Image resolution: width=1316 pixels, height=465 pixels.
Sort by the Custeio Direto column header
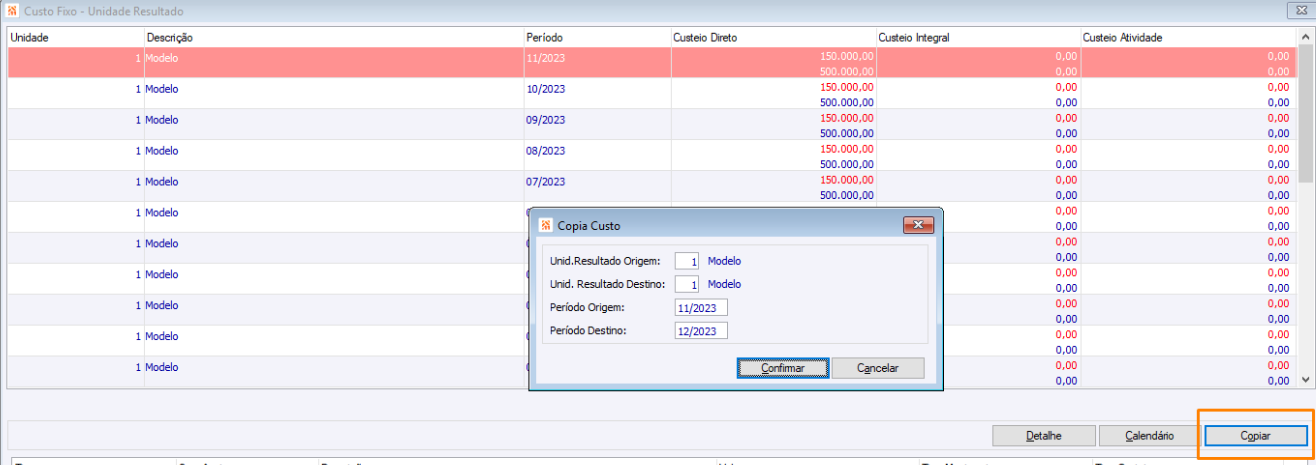[774, 37]
